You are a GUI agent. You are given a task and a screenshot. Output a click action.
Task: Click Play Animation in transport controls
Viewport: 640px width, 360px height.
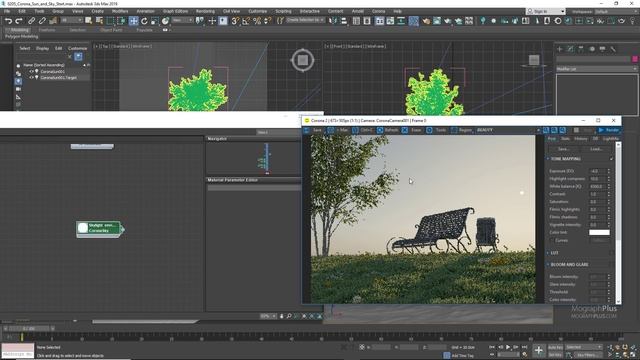coord(508,347)
